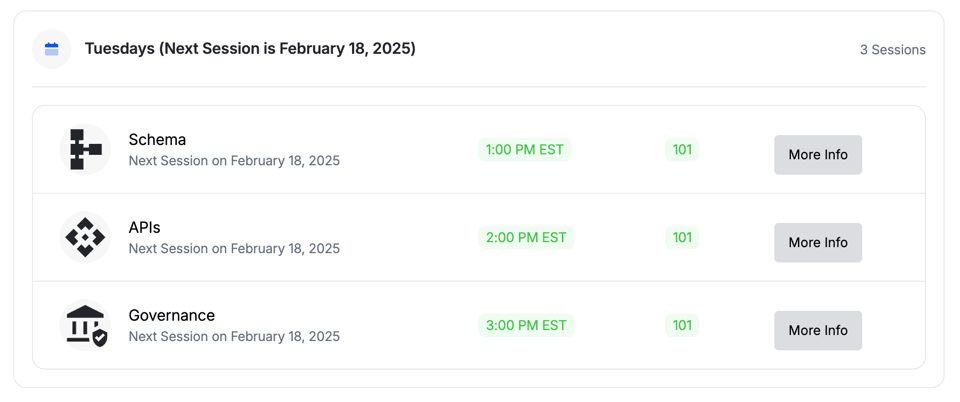Select the 1:00 PM EST time badge

525,150
